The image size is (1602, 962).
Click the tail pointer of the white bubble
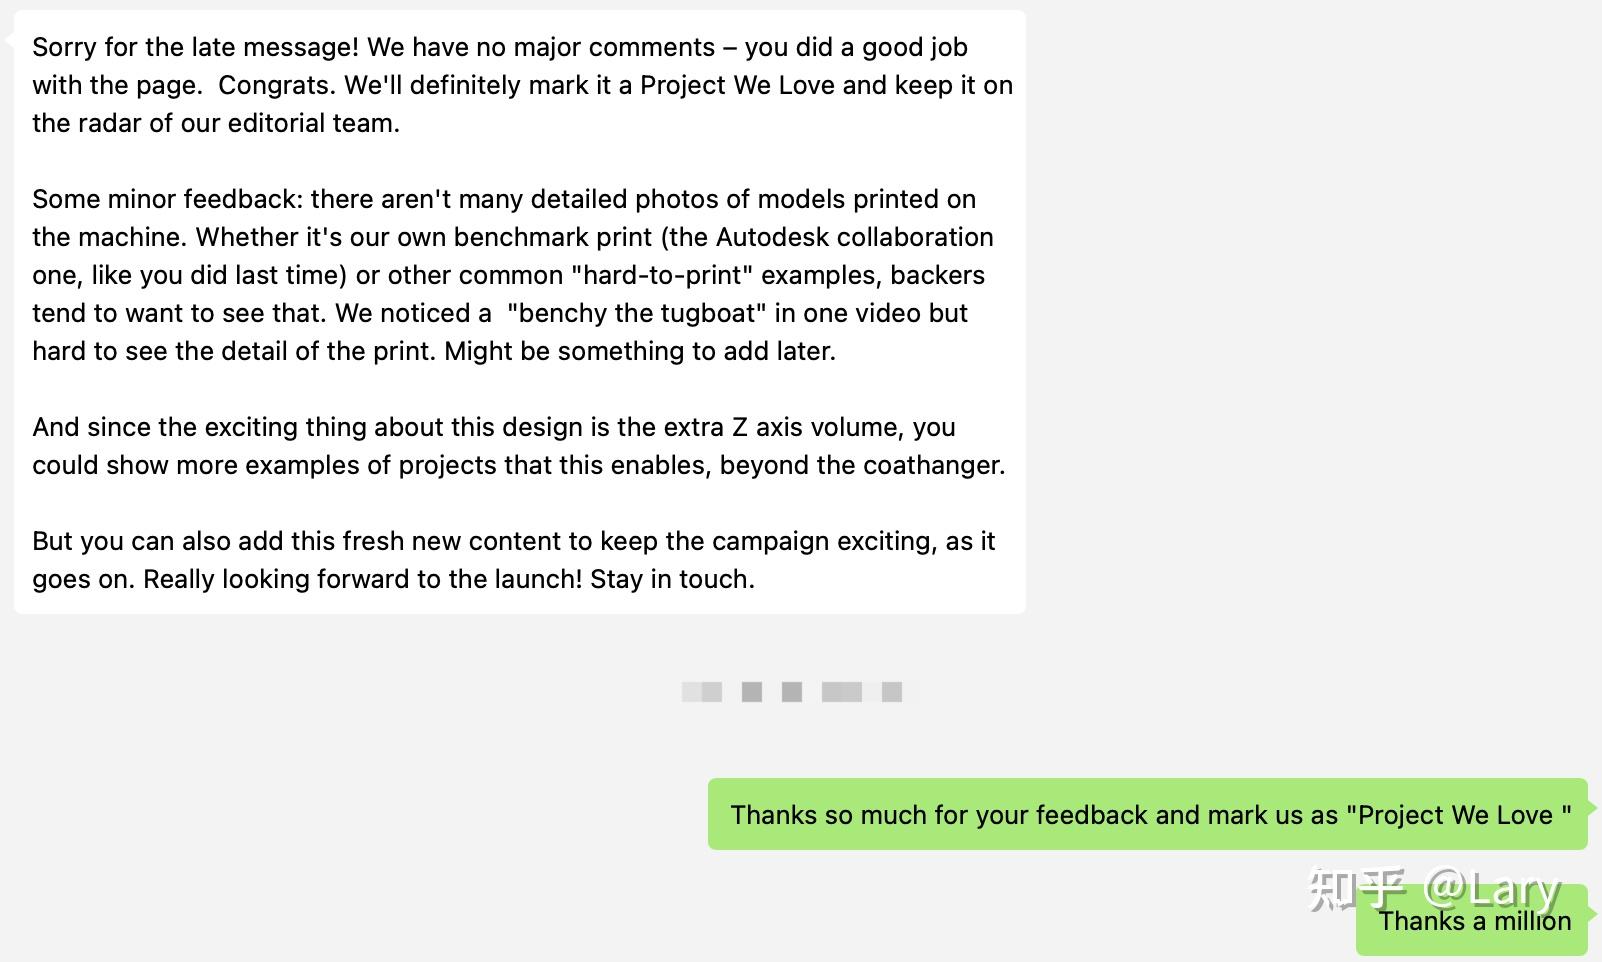[x=9, y=40]
